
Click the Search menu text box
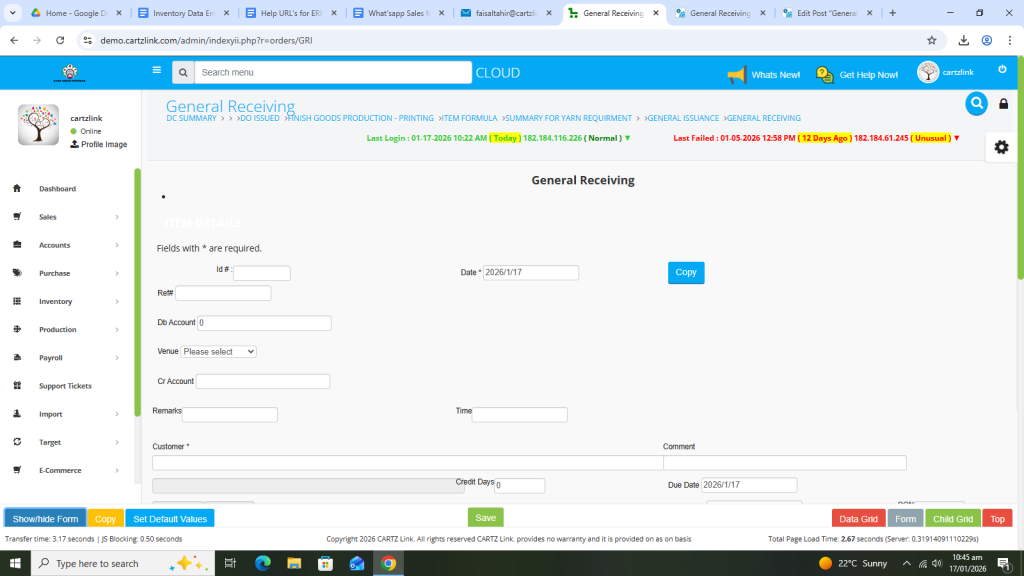332,72
